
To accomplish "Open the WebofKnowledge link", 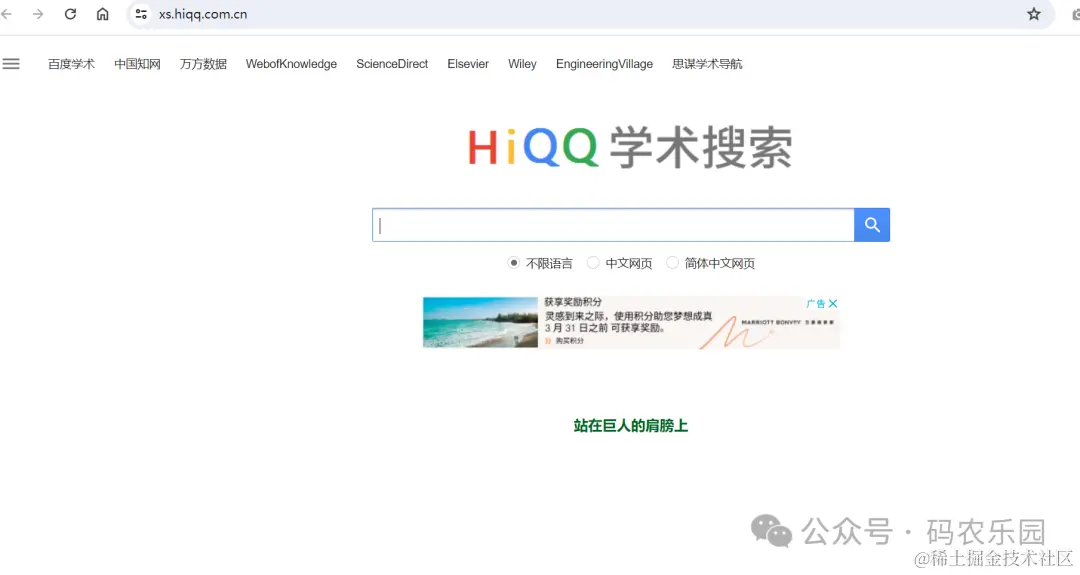I will [291, 64].
